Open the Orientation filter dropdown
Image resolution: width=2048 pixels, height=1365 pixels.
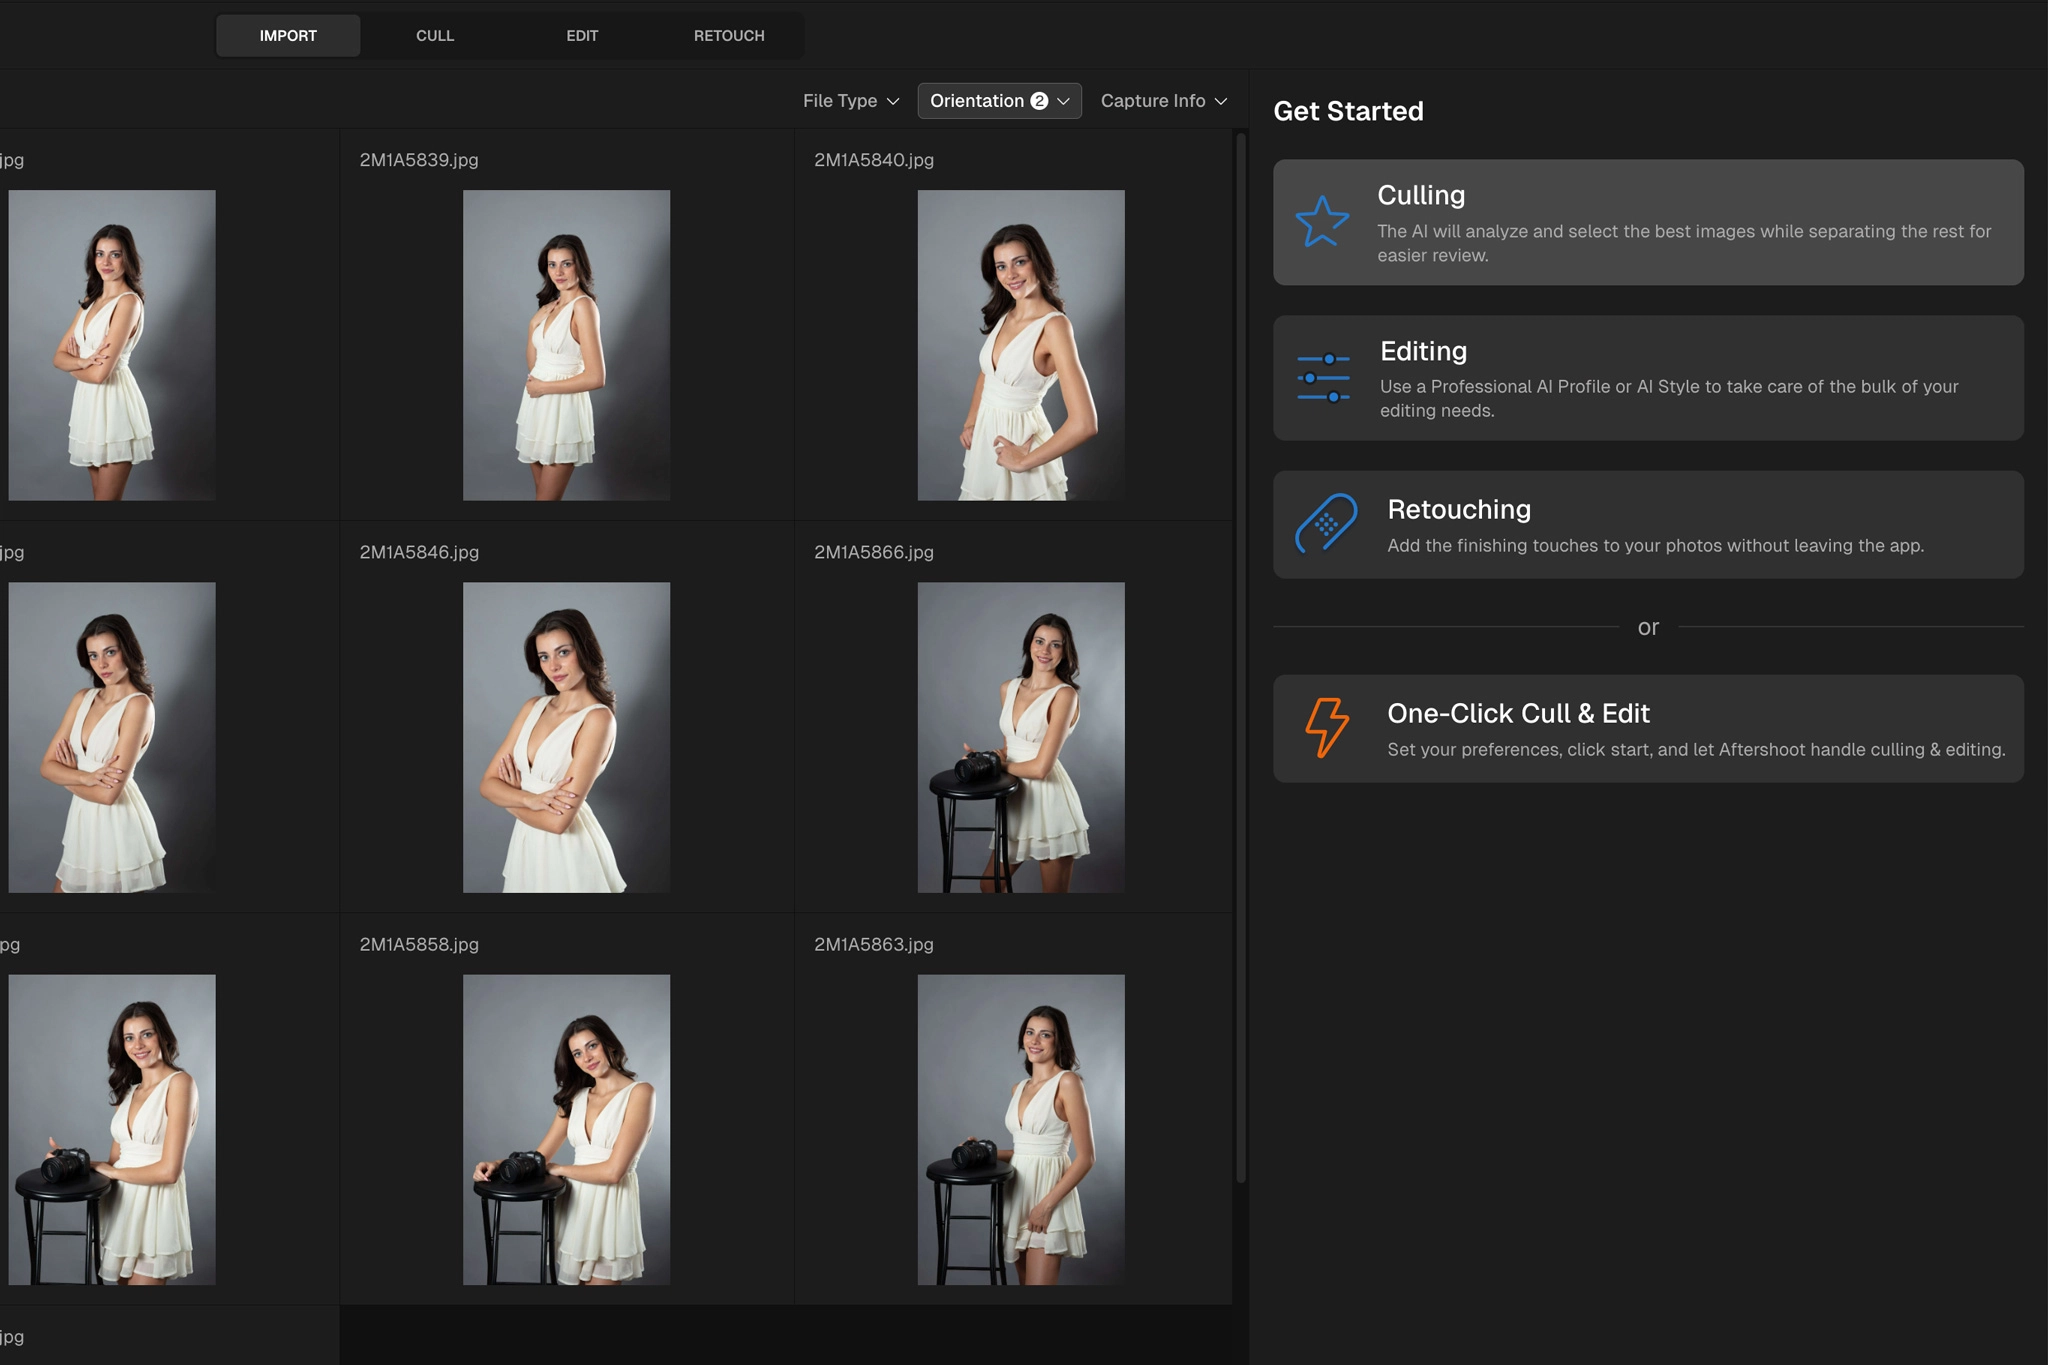coord(999,101)
